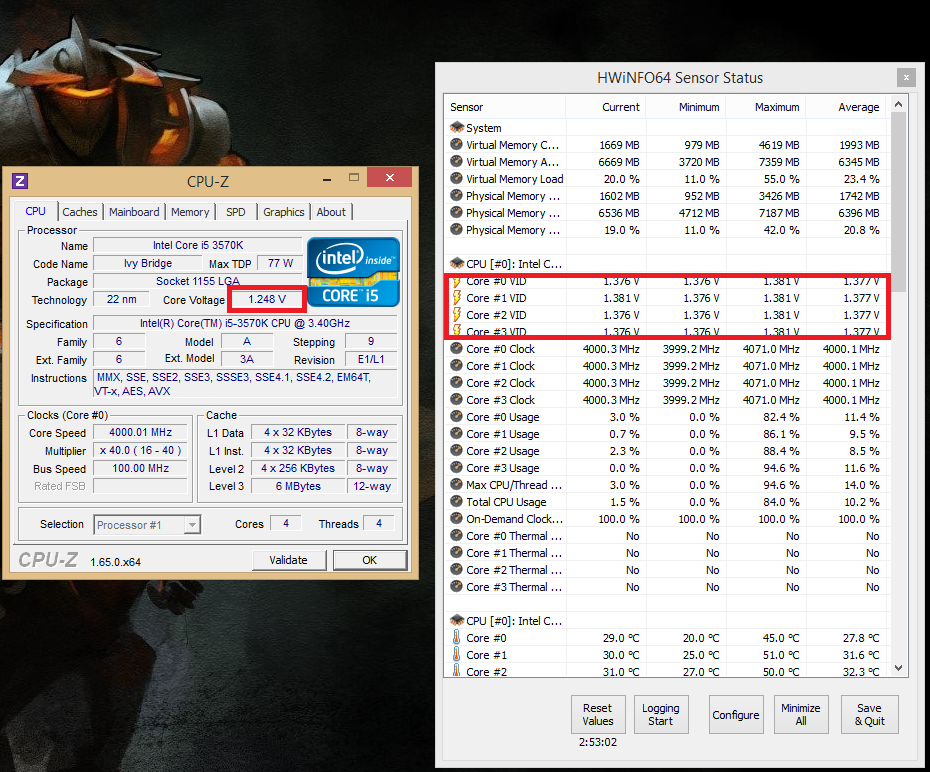Click the Intel Core i5 logo badge
Image resolution: width=930 pixels, height=772 pixels.
[x=353, y=272]
